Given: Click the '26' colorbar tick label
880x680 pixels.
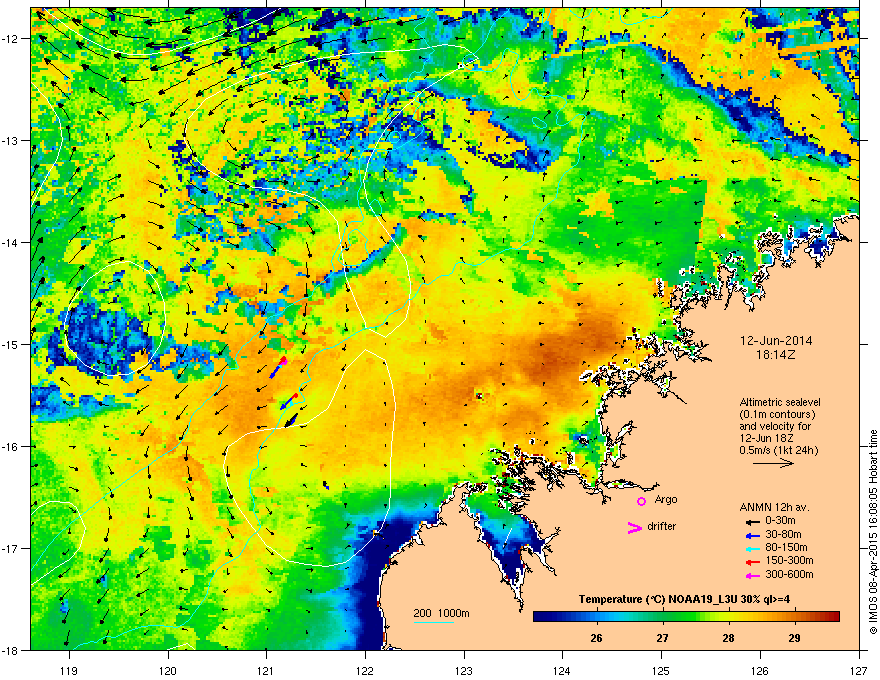Looking at the screenshot, I should coord(597,638).
